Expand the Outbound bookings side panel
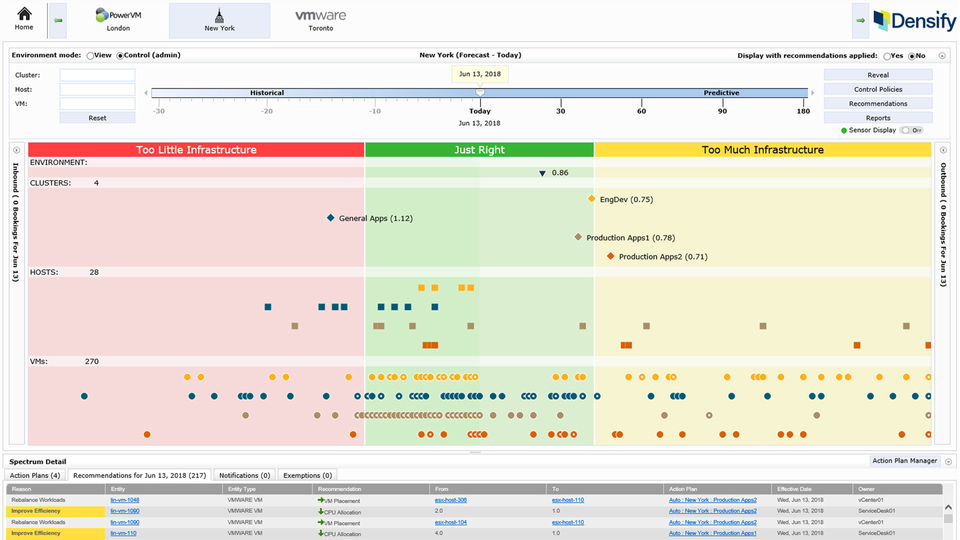This screenshot has width=960, height=540. point(943,150)
